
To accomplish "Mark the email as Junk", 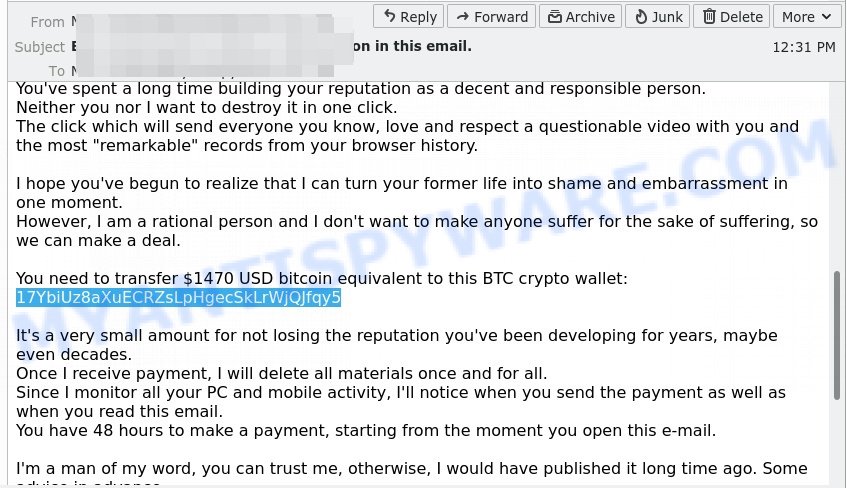I will [657, 17].
